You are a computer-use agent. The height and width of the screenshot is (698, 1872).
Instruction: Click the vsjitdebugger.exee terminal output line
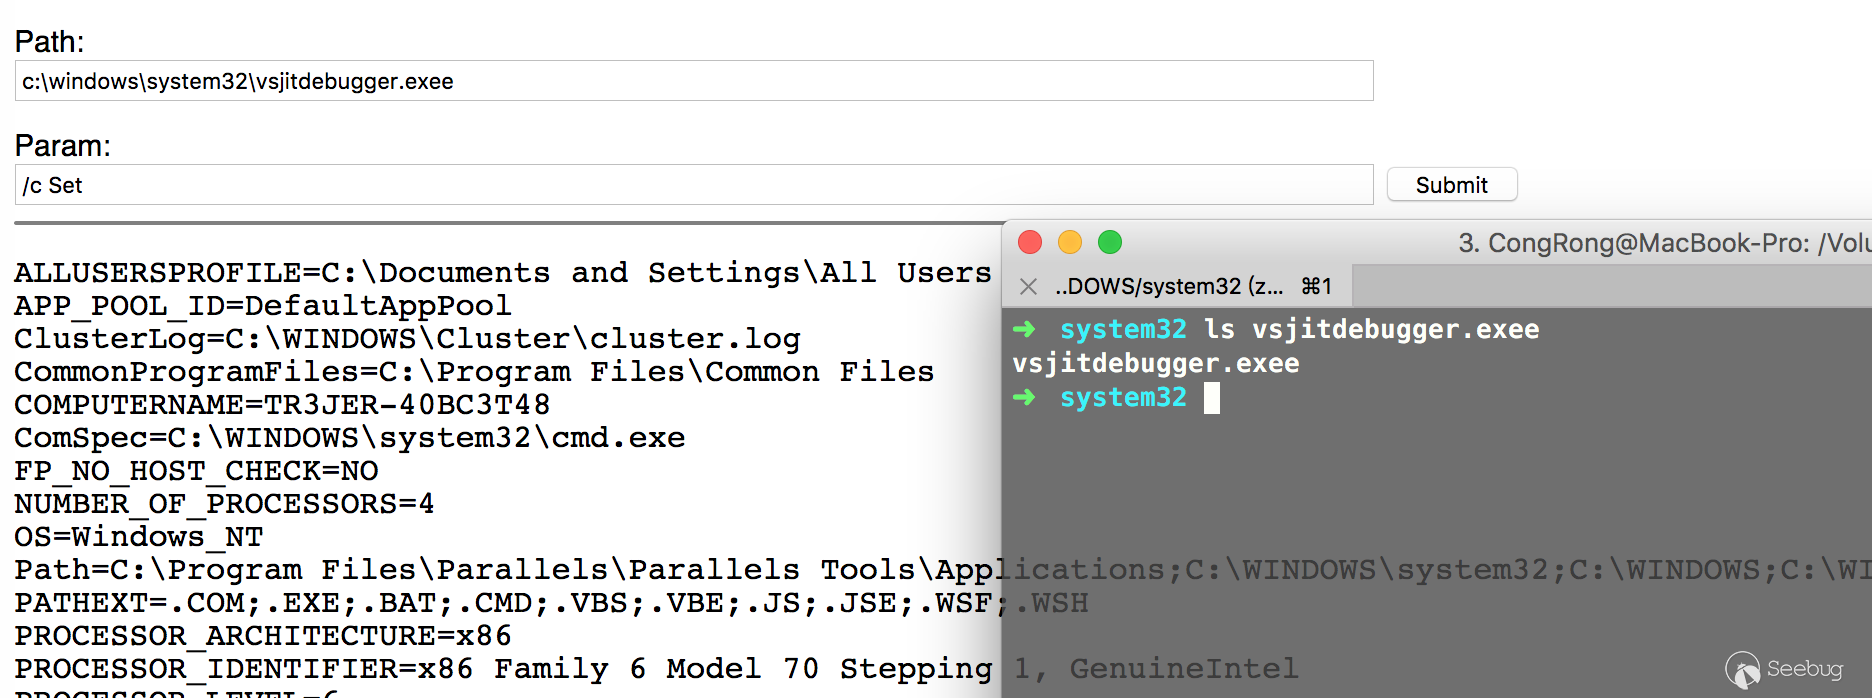(1156, 363)
